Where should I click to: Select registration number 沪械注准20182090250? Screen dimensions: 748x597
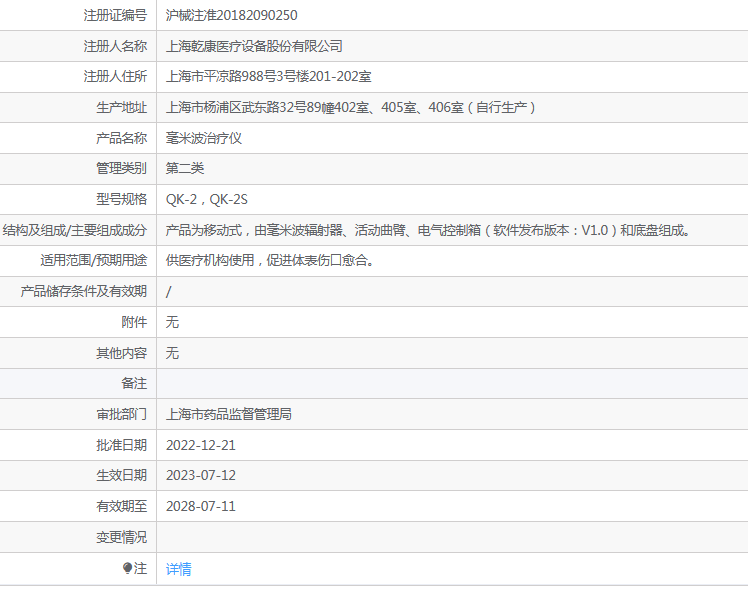[x=231, y=15]
